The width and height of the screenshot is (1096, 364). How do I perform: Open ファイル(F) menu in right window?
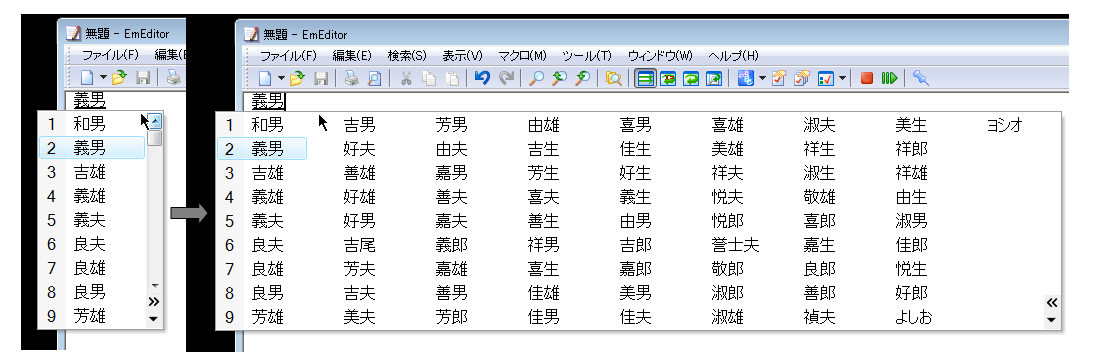coord(288,55)
